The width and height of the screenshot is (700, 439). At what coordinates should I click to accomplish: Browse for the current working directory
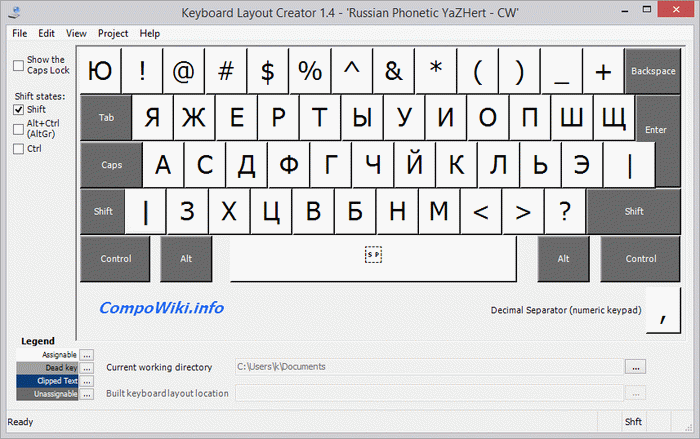click(635, 367)
